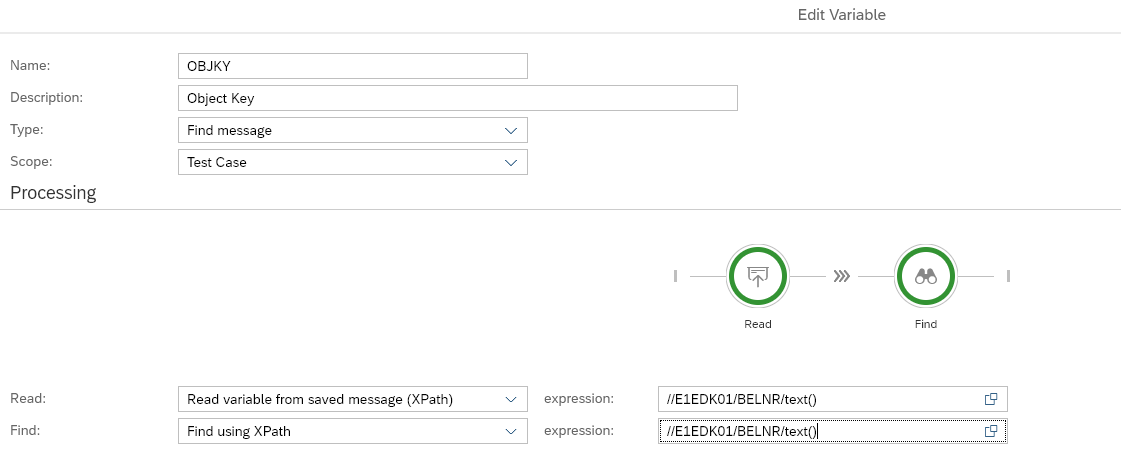This screenshot has width=1121, height=460.
Task: Click the Description field with Object Key
Action: coord(457,98)
